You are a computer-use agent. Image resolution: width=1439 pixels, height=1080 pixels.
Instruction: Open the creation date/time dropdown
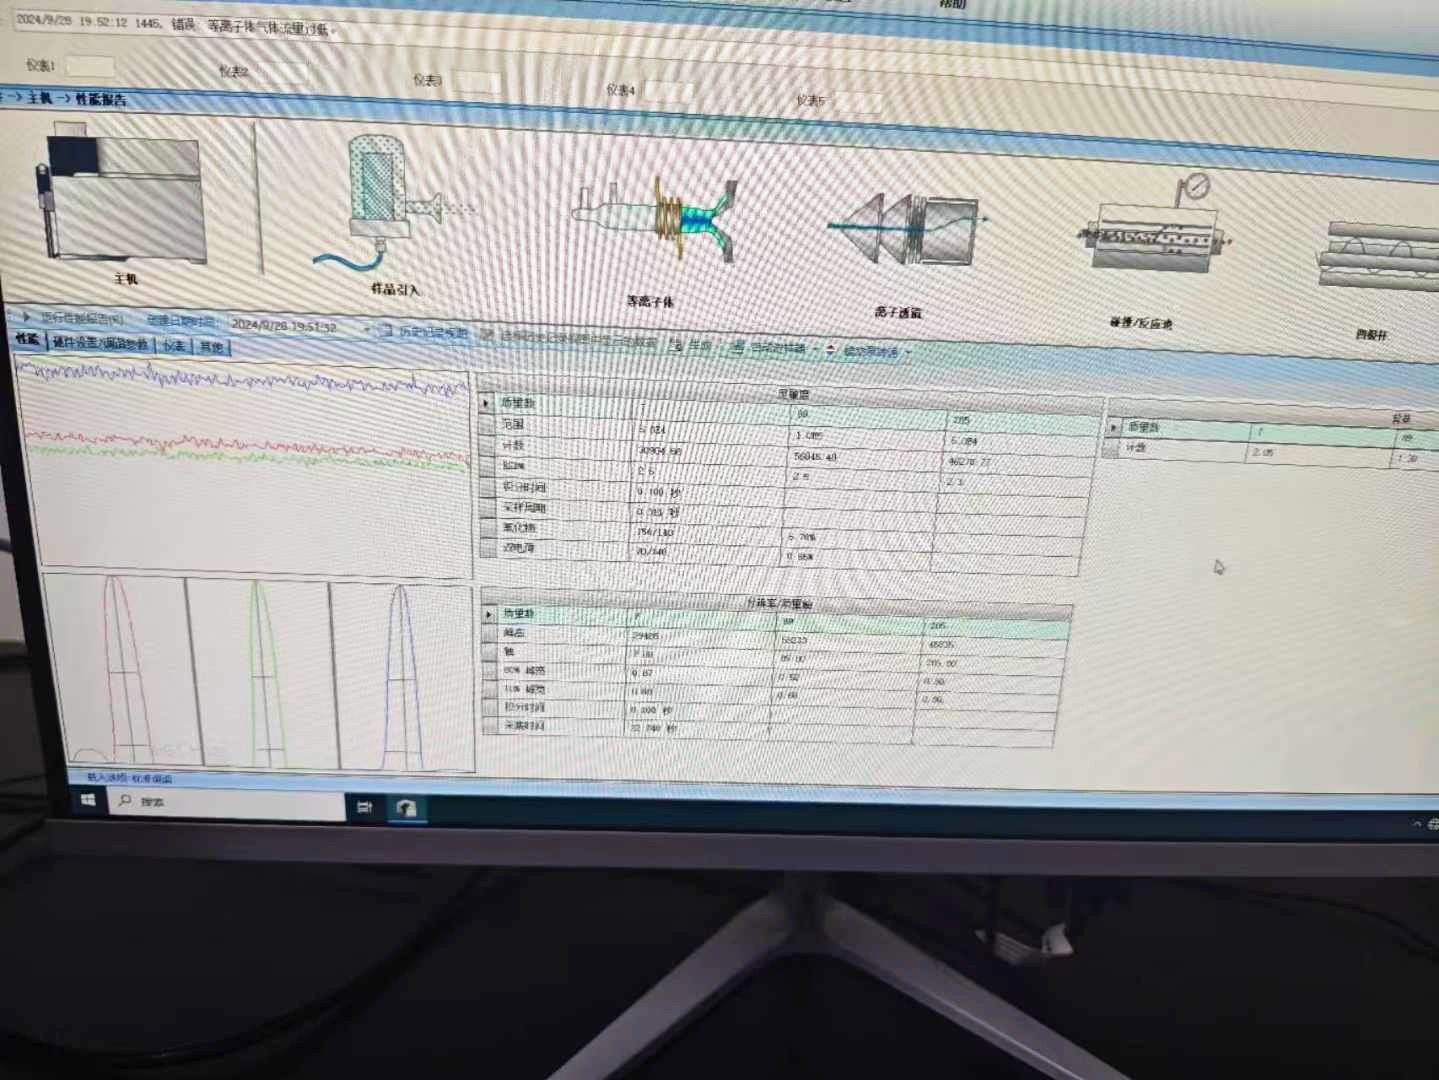366,329
